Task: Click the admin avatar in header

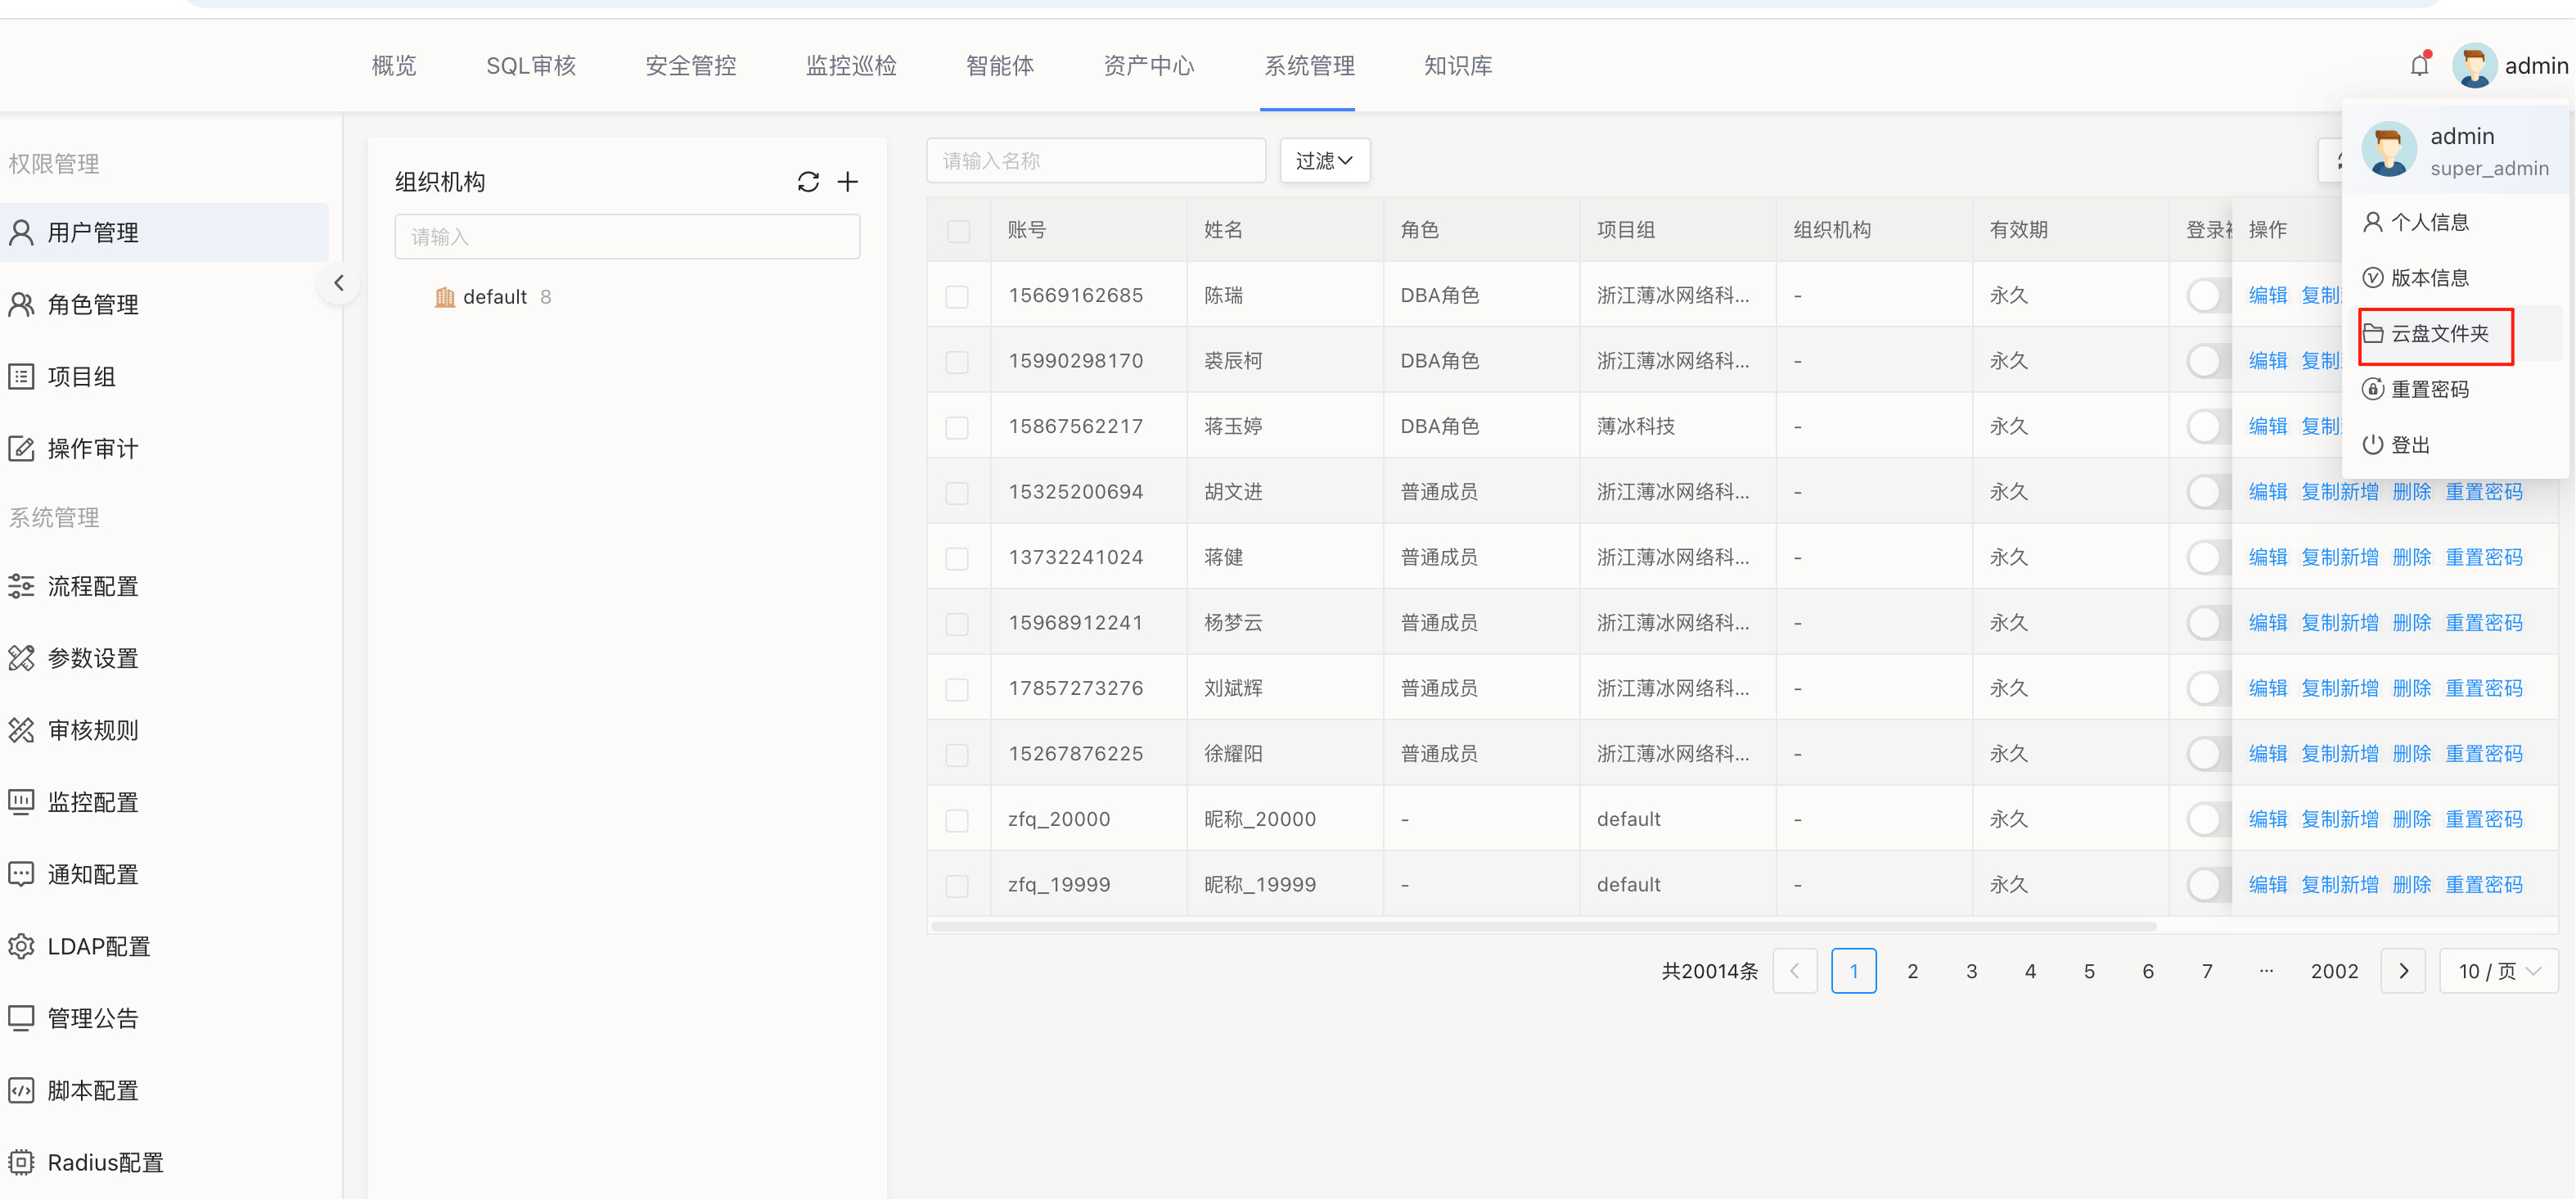Action: 2474,66
